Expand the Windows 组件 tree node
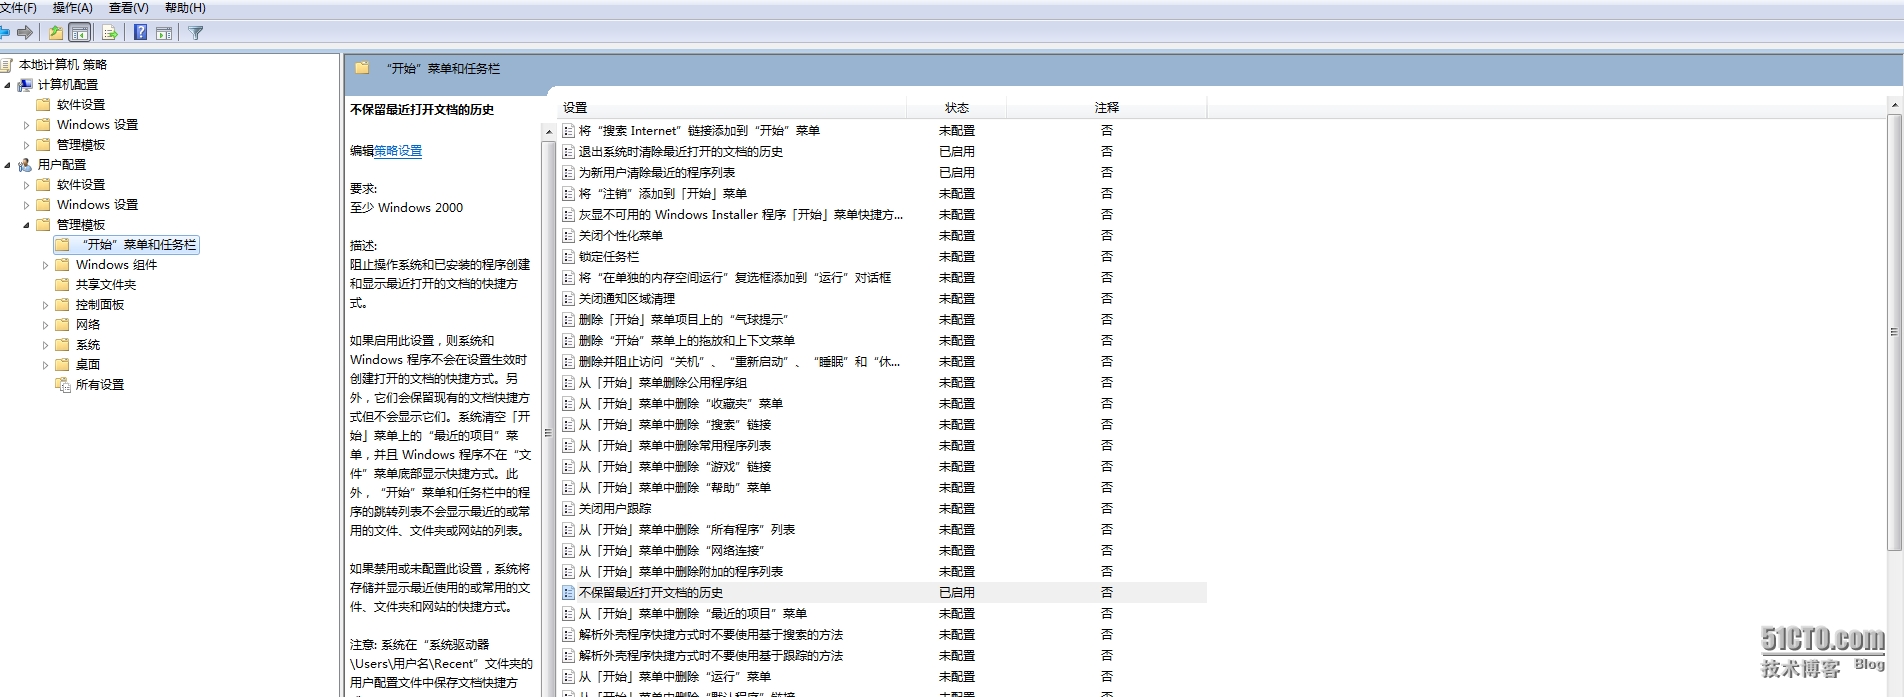 click(x=45, y=265)
